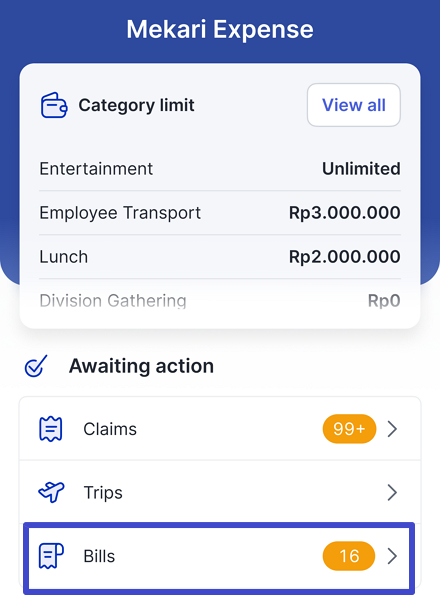Screen dimensions: 440x604
Task: Click the faded Division Gathering row
Action: [220, 300]
